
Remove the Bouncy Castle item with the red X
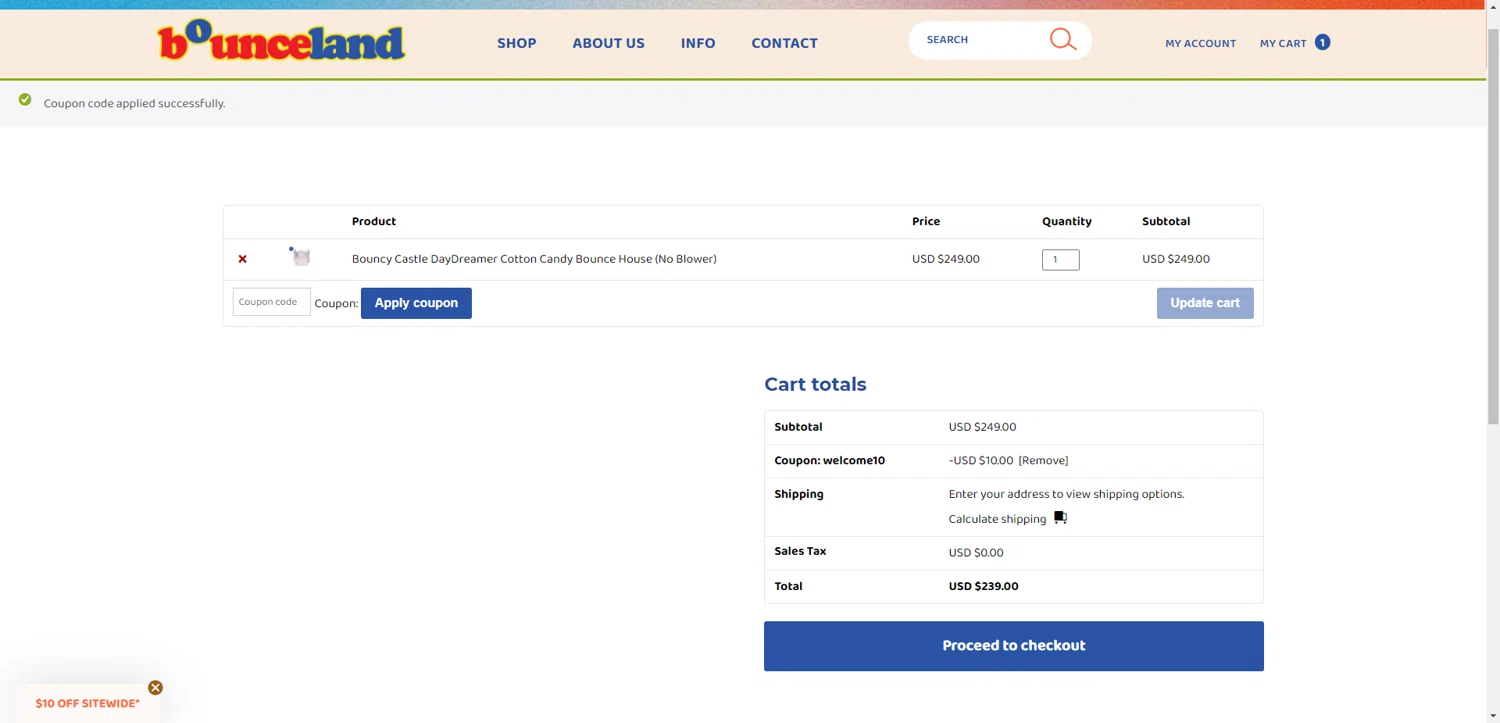[x=242, y=259]
